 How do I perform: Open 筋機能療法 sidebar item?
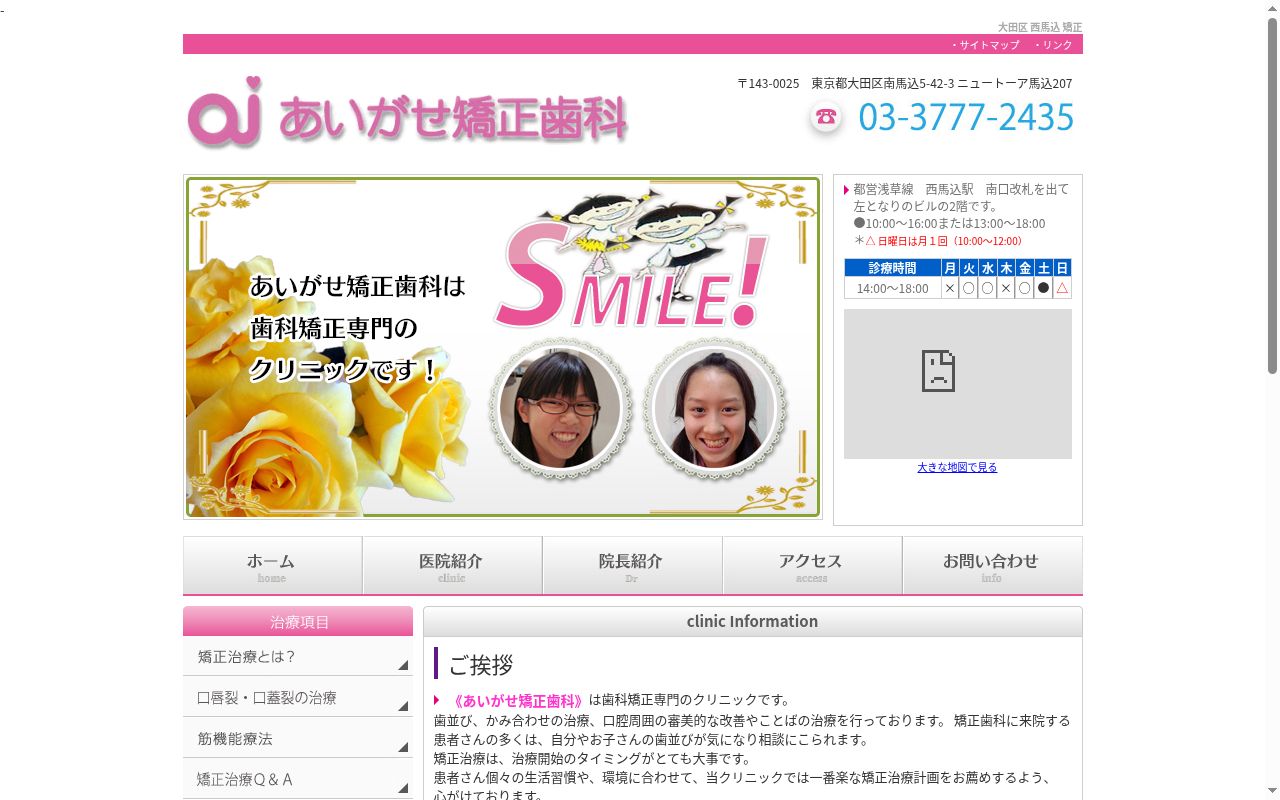tap(298, 738)
